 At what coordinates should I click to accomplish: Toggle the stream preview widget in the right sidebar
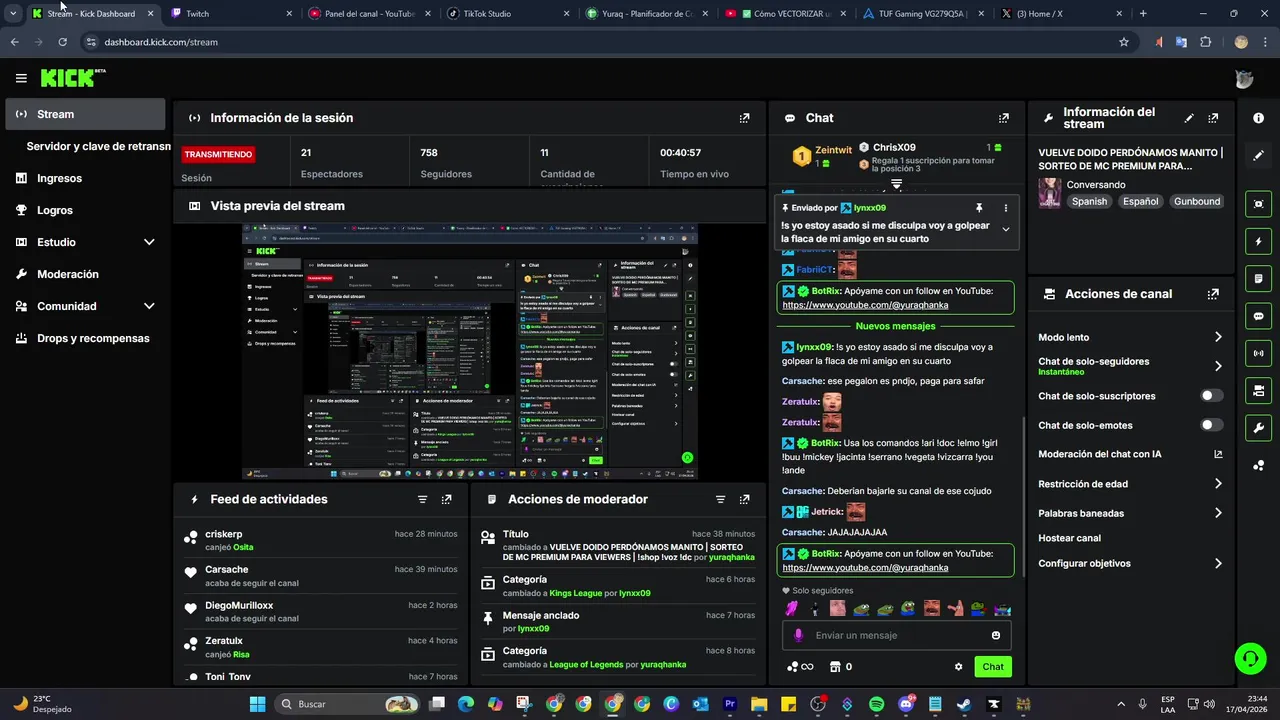1258,204
